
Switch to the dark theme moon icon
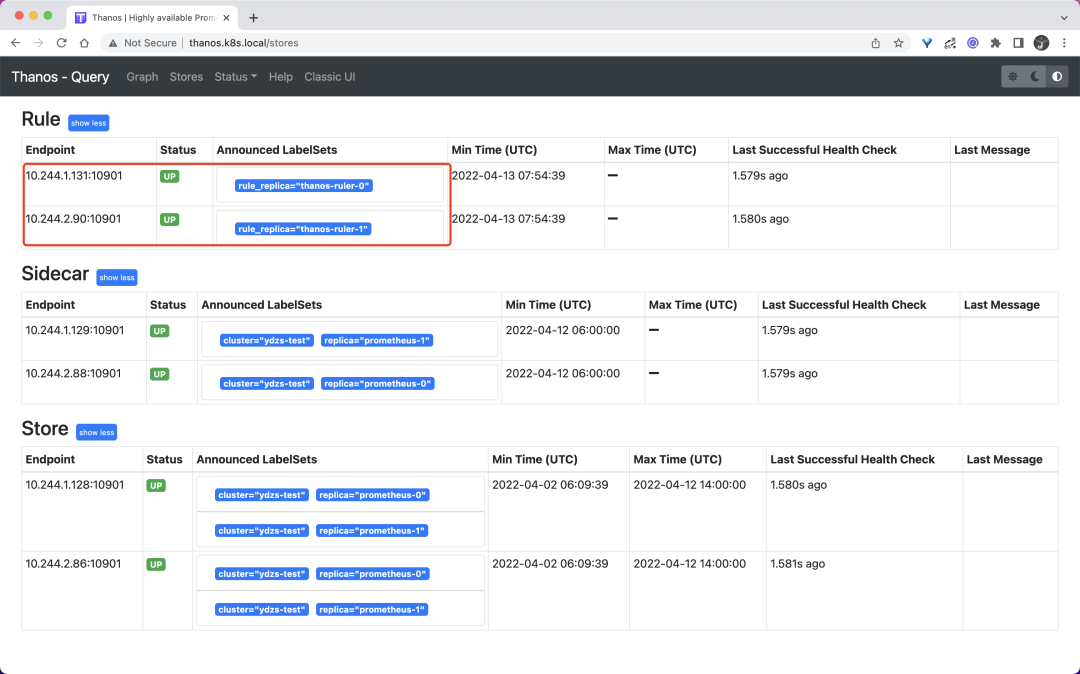(x=1035, y=76)
